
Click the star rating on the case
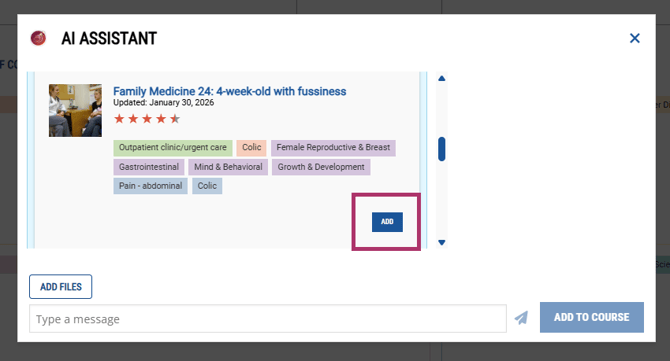147,119
